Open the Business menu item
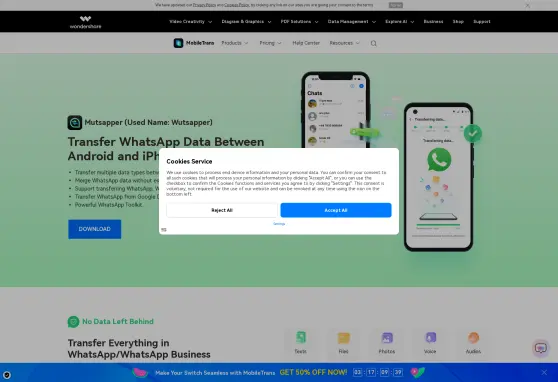The height and width of the screenshot is (382, 558). (433, 22)
